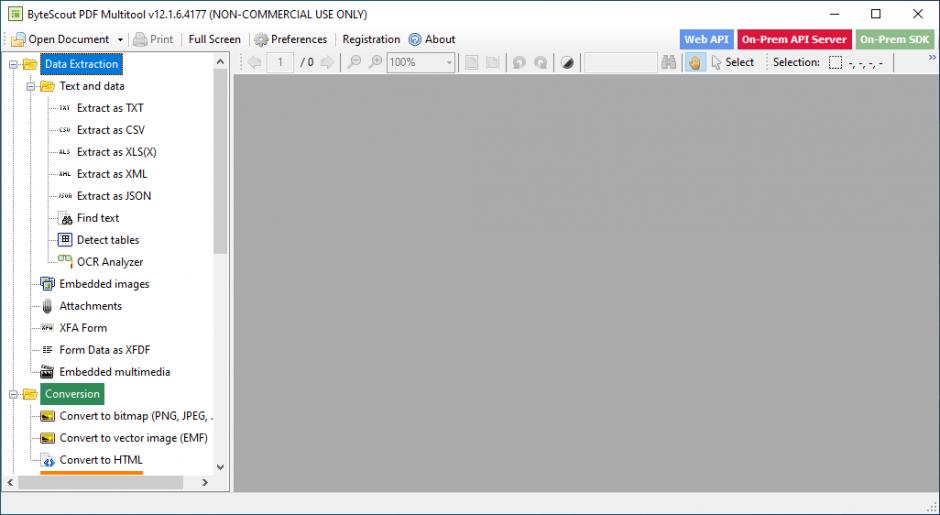Click the About menu item

tap(432, 40)
